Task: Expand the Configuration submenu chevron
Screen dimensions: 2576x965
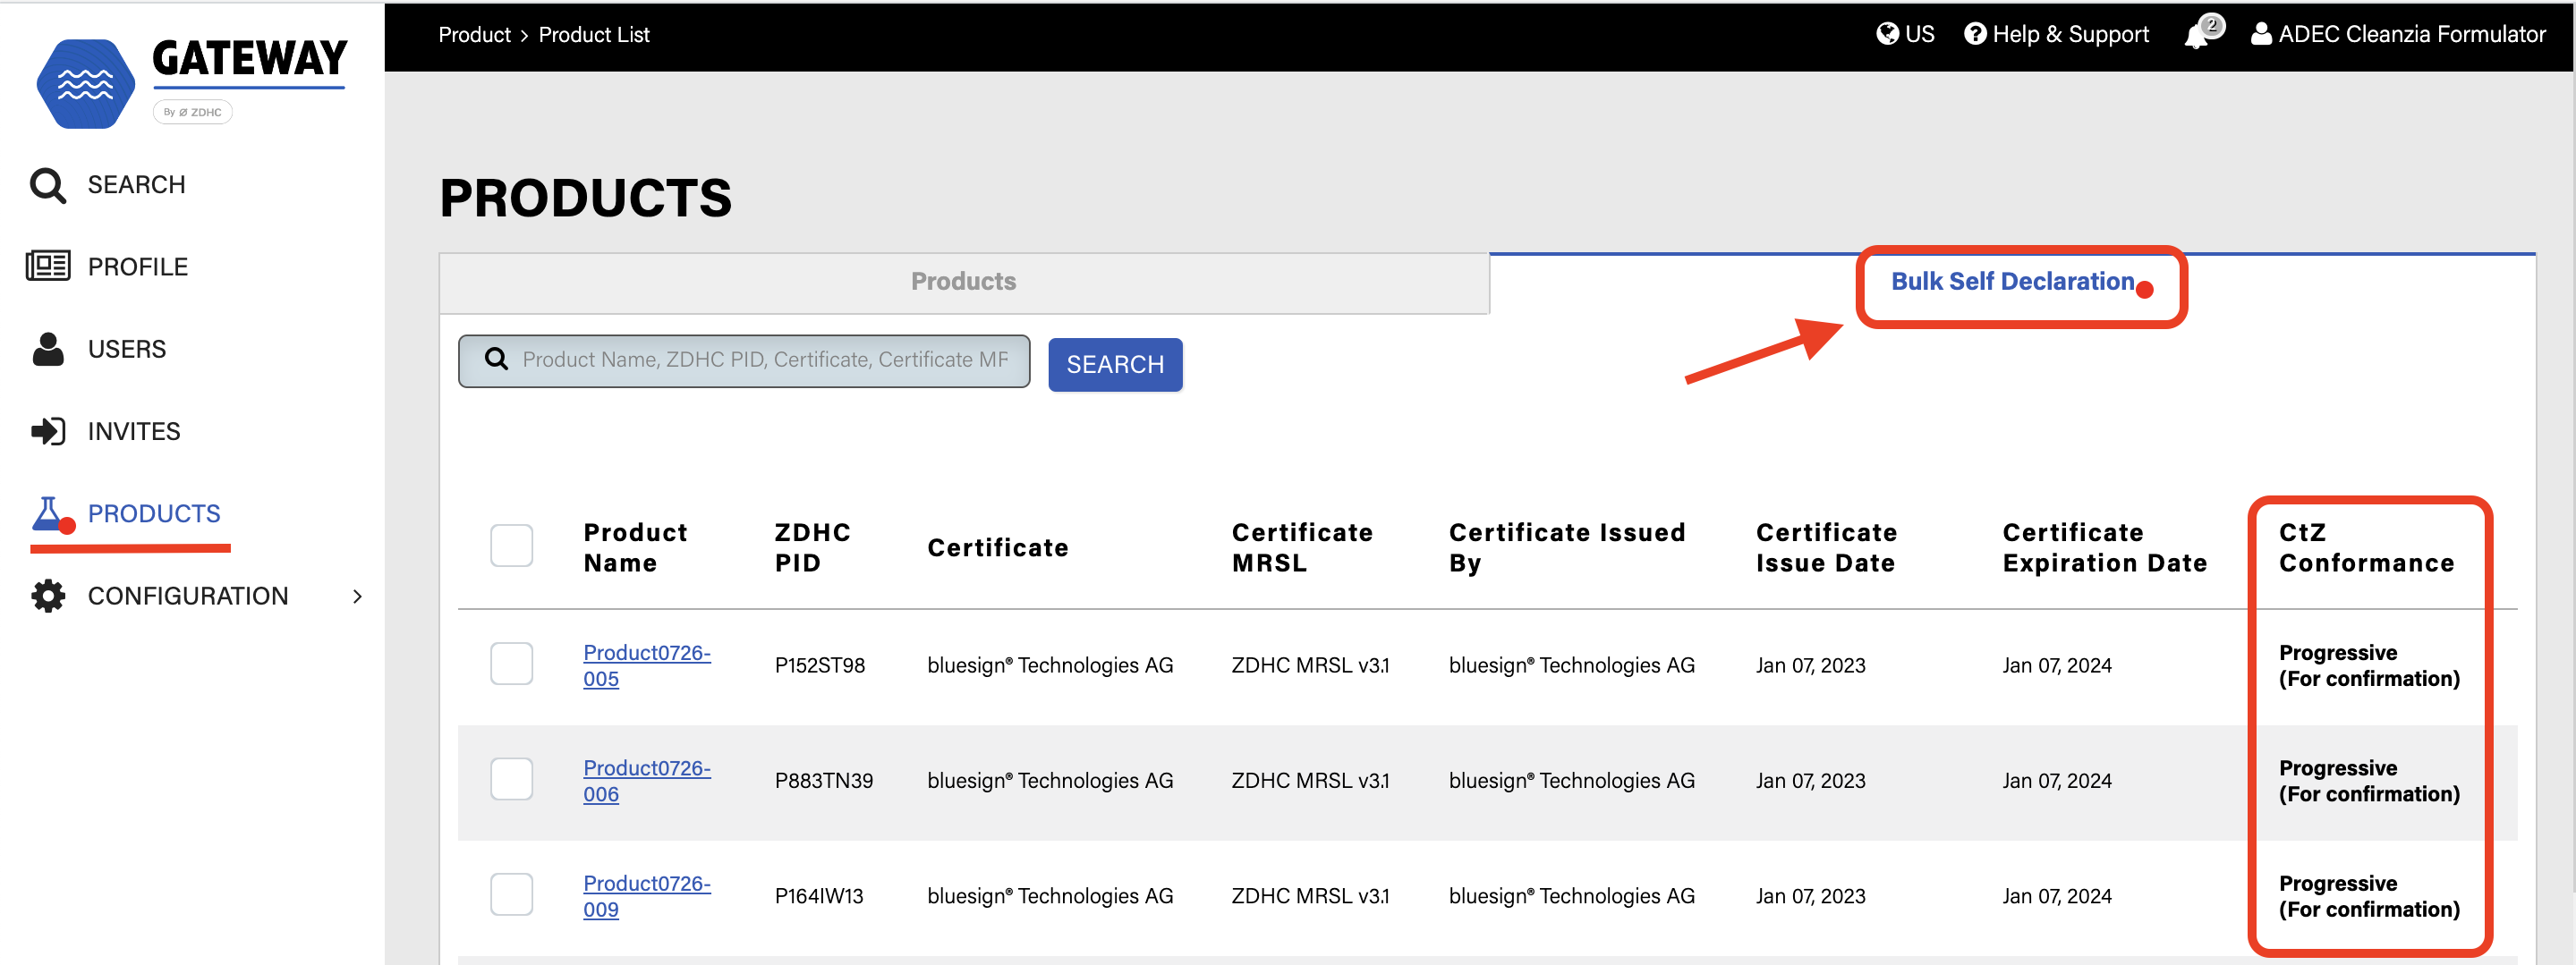Action: click(x=357, y=597)
